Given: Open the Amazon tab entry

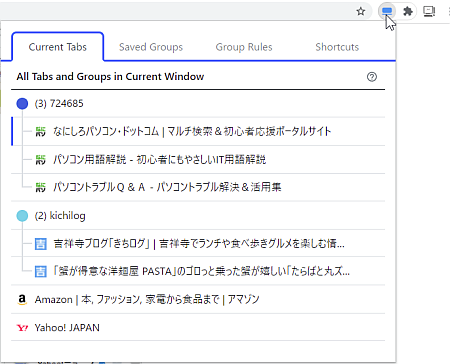Looking at the screenshot, I should click(198, 300).
